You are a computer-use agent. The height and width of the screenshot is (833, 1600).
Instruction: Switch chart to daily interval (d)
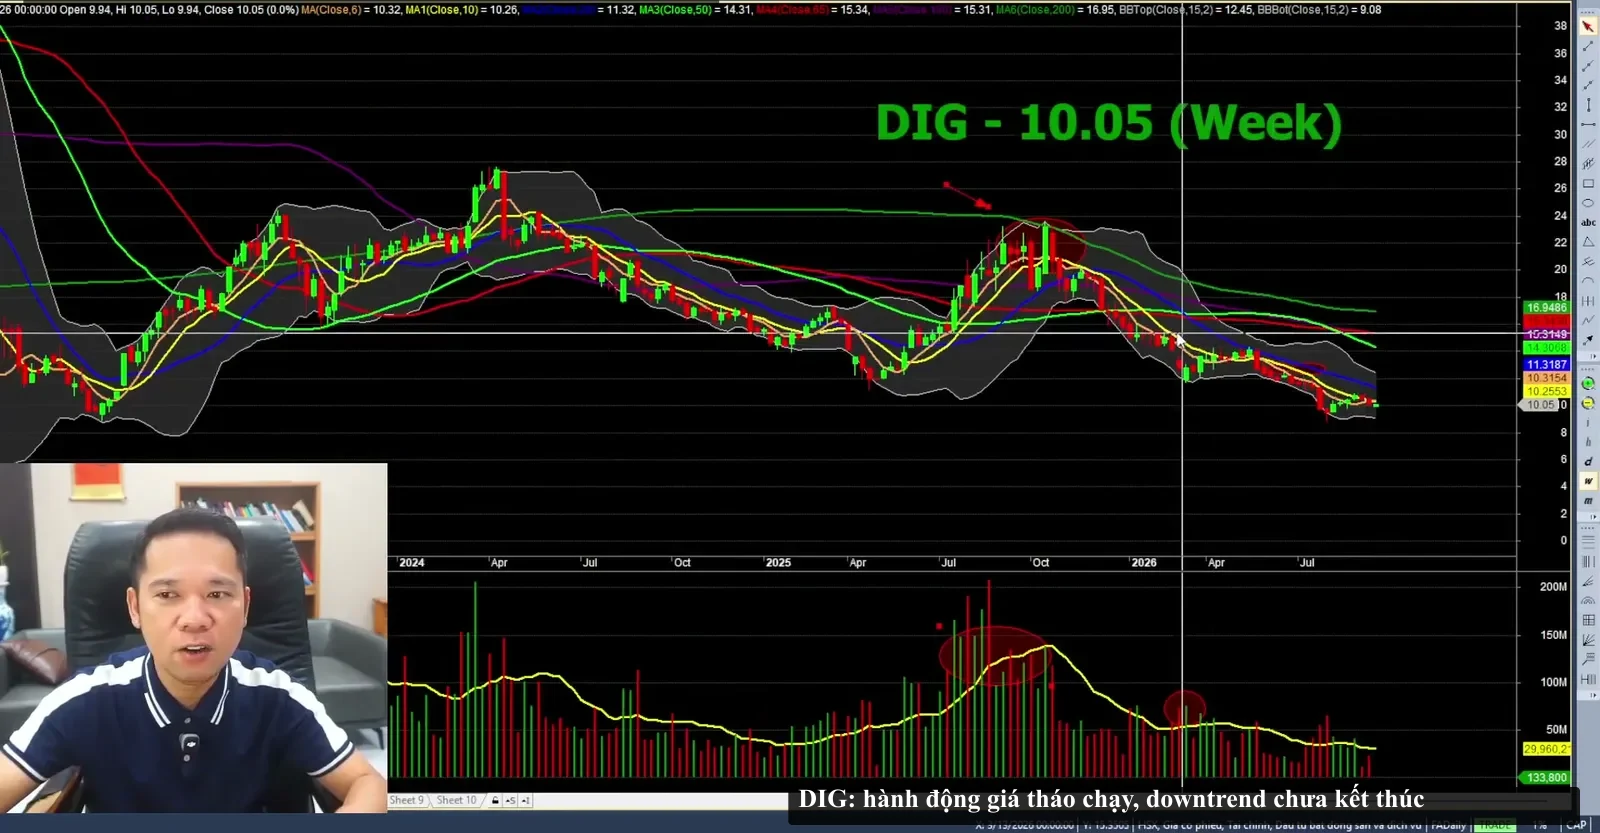coord(1588,462)
